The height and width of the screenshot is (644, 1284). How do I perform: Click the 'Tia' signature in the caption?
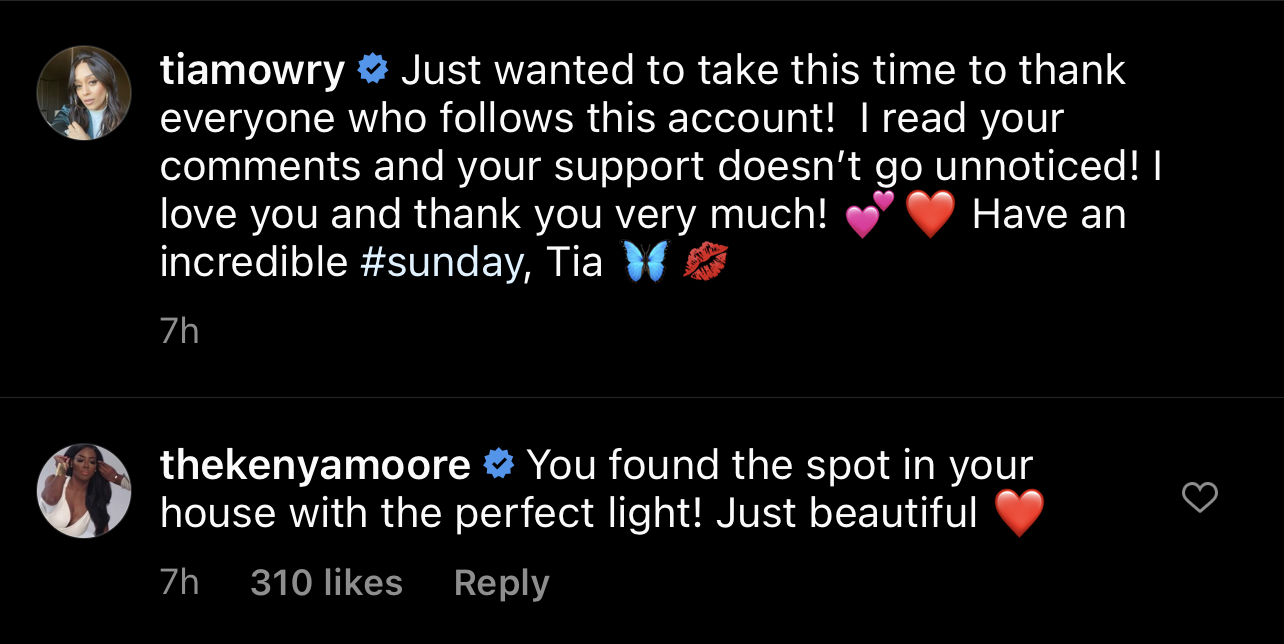575,262
